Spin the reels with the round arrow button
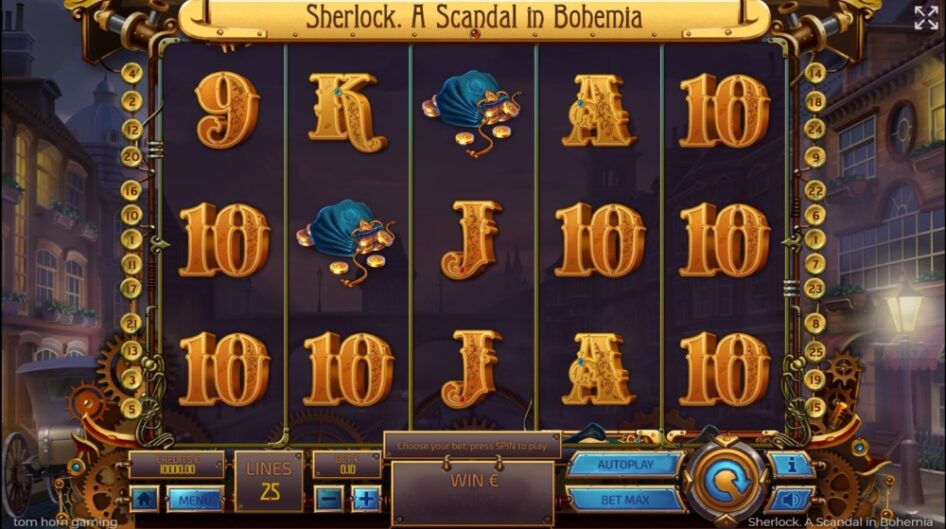Image resolution: width=946 pixels, height=529 pixels. pyautogui.click(x=726, y=481)
